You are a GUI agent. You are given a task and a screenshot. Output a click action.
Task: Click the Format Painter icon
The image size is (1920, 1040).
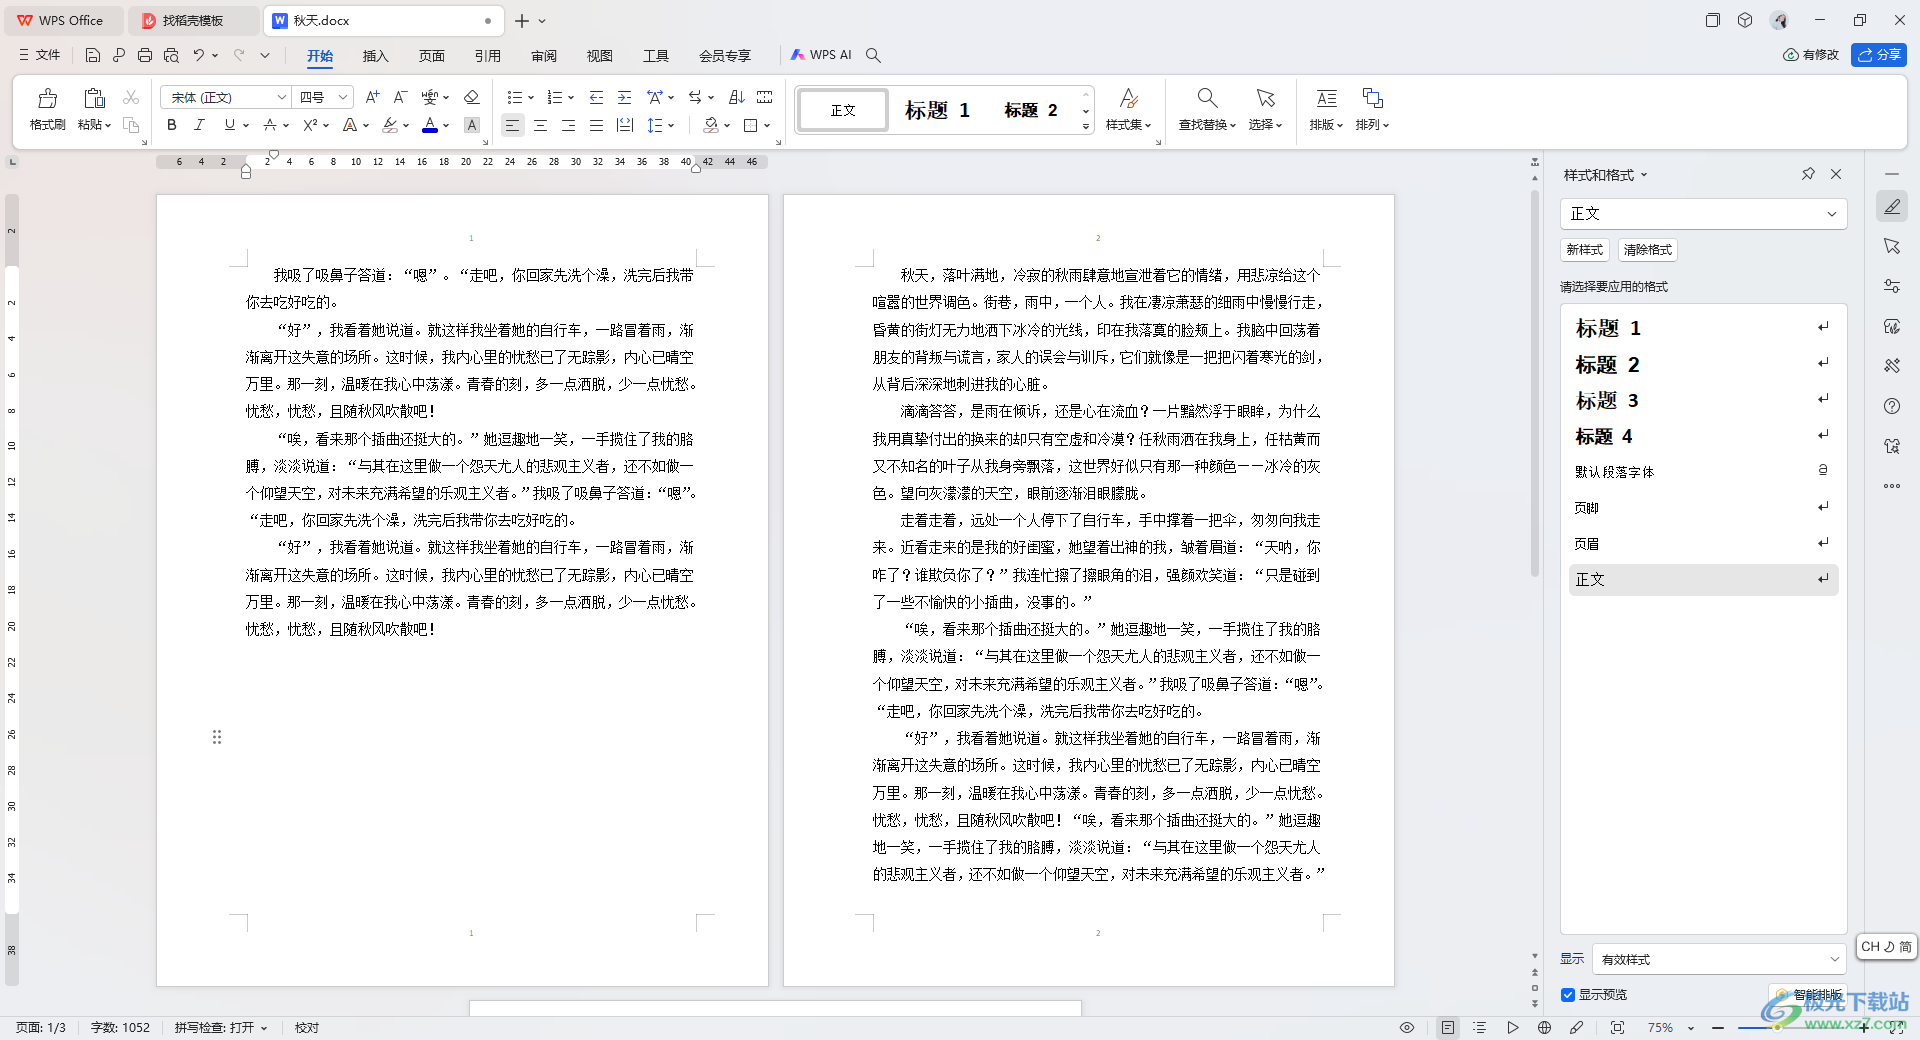click(x=47, y=109)
